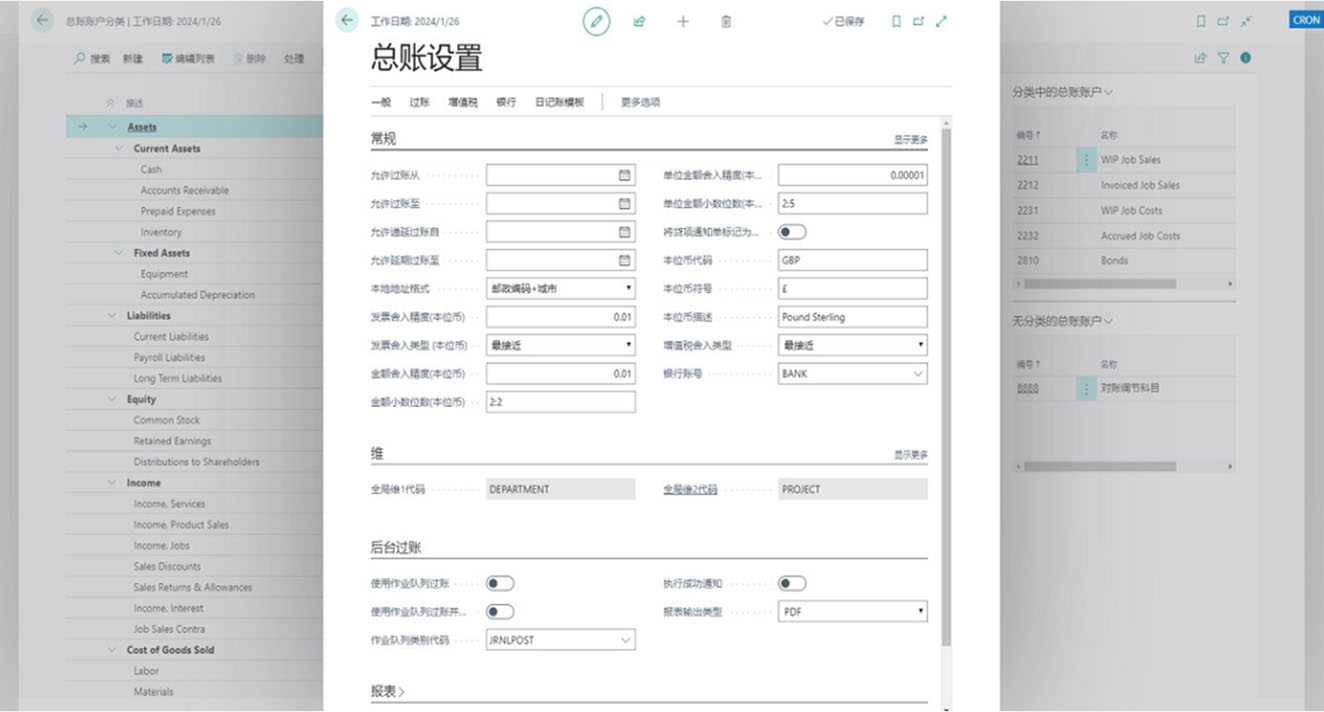Screen dimensions: 1324x712
Task: Click the trash icon on the 总账设置 page
Action: click(727, 21)
